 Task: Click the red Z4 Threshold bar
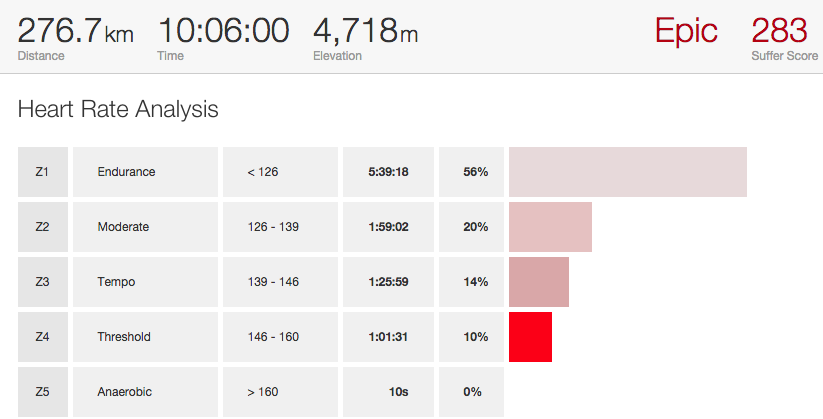(x=530, y=337)
